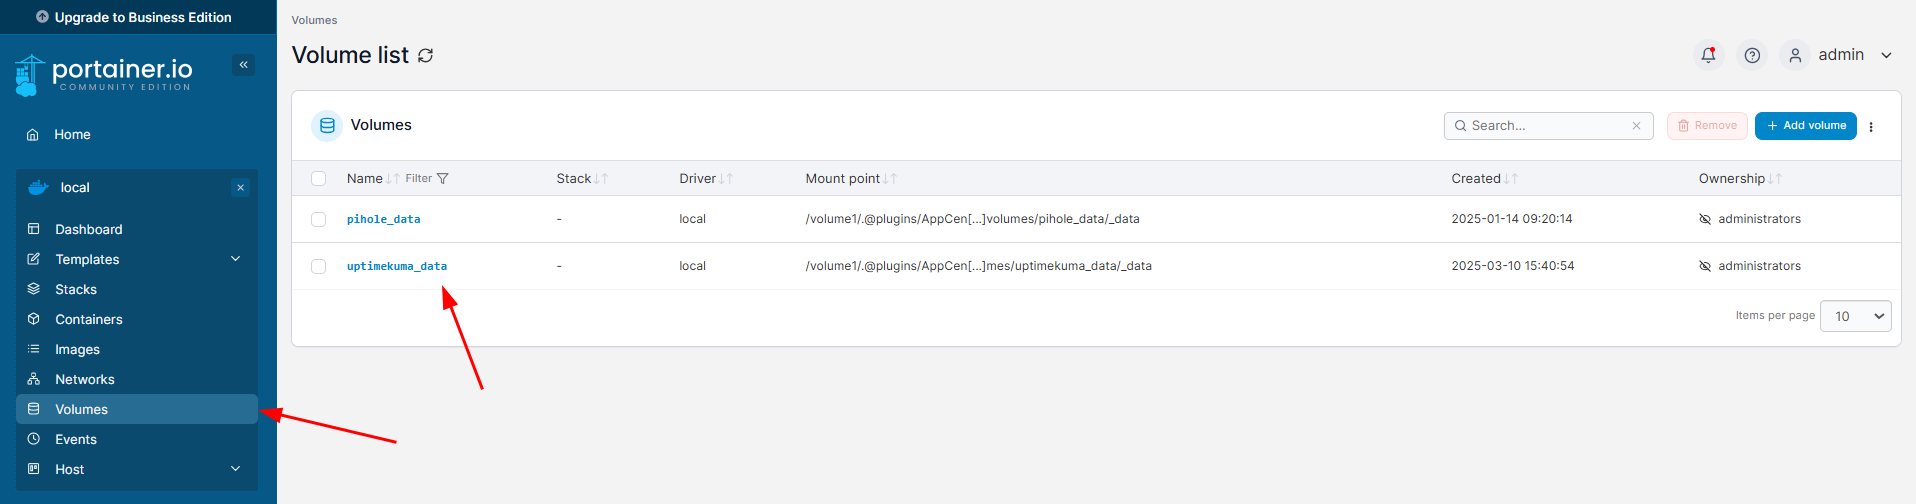Open Stacks from the sidebar

[76, 289]
